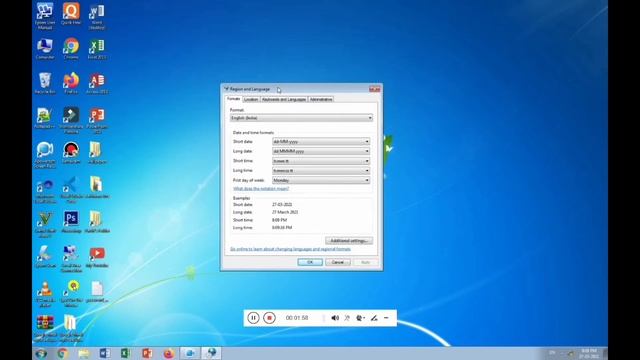Launch Firefox from the taskbar
The image size is (640, 360).
point(168,353)
